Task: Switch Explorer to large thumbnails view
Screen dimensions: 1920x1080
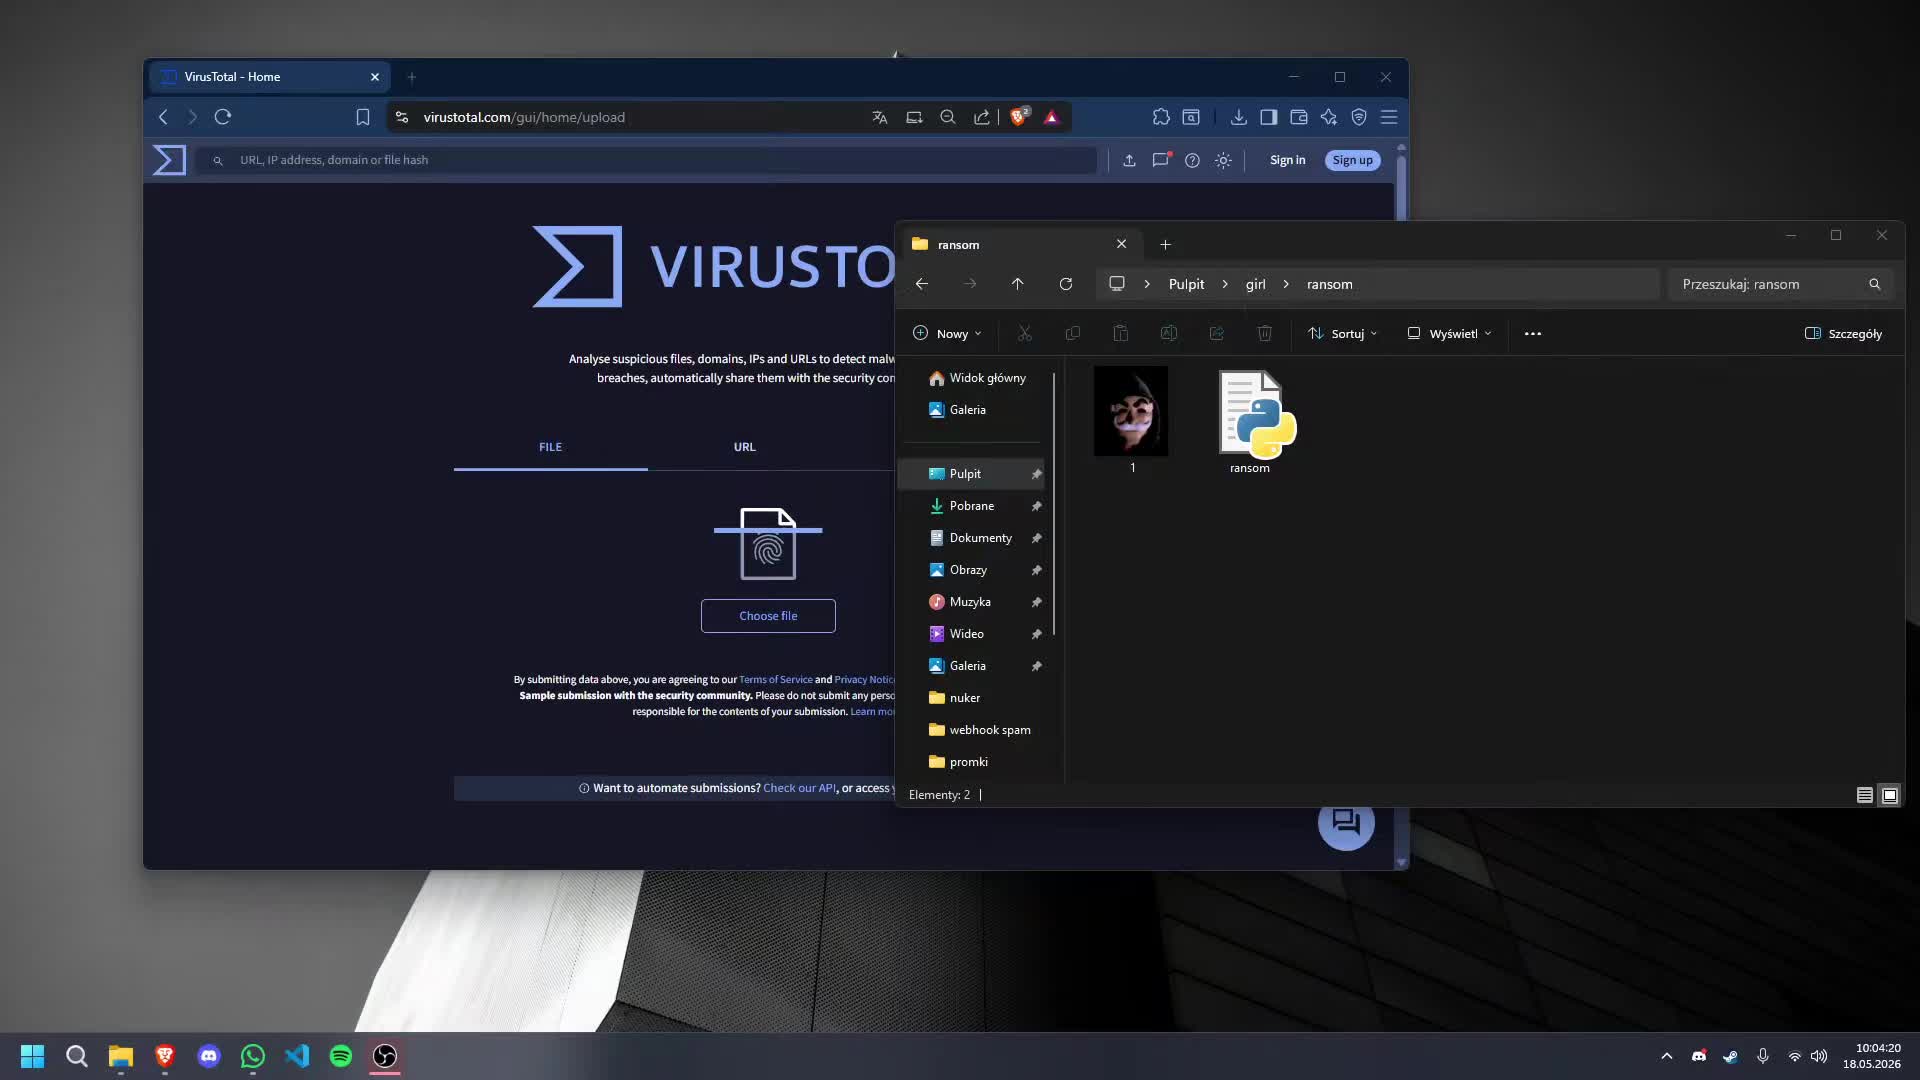Action: [1890, 795]
